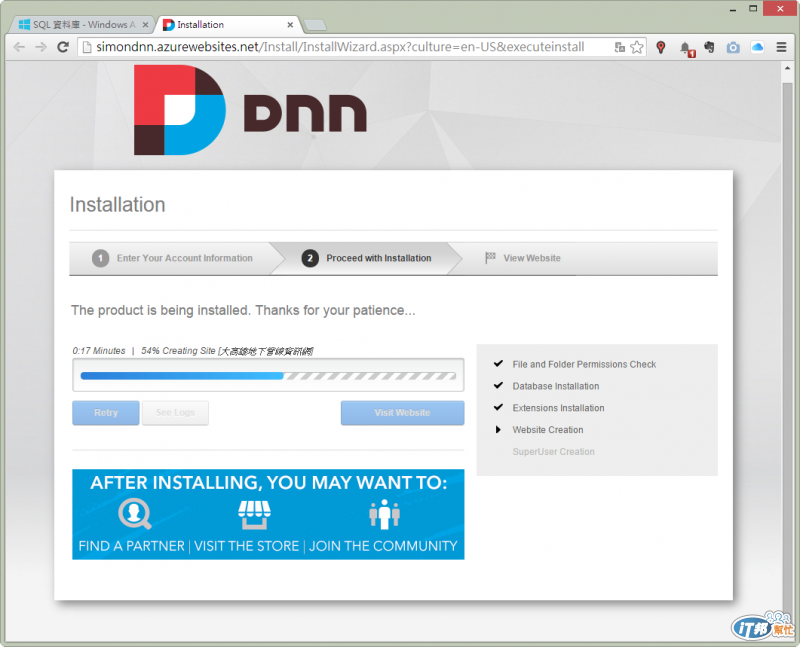Click the 'Website Creation' text
The image size is (800, 647).
click(x=547, y=430)
